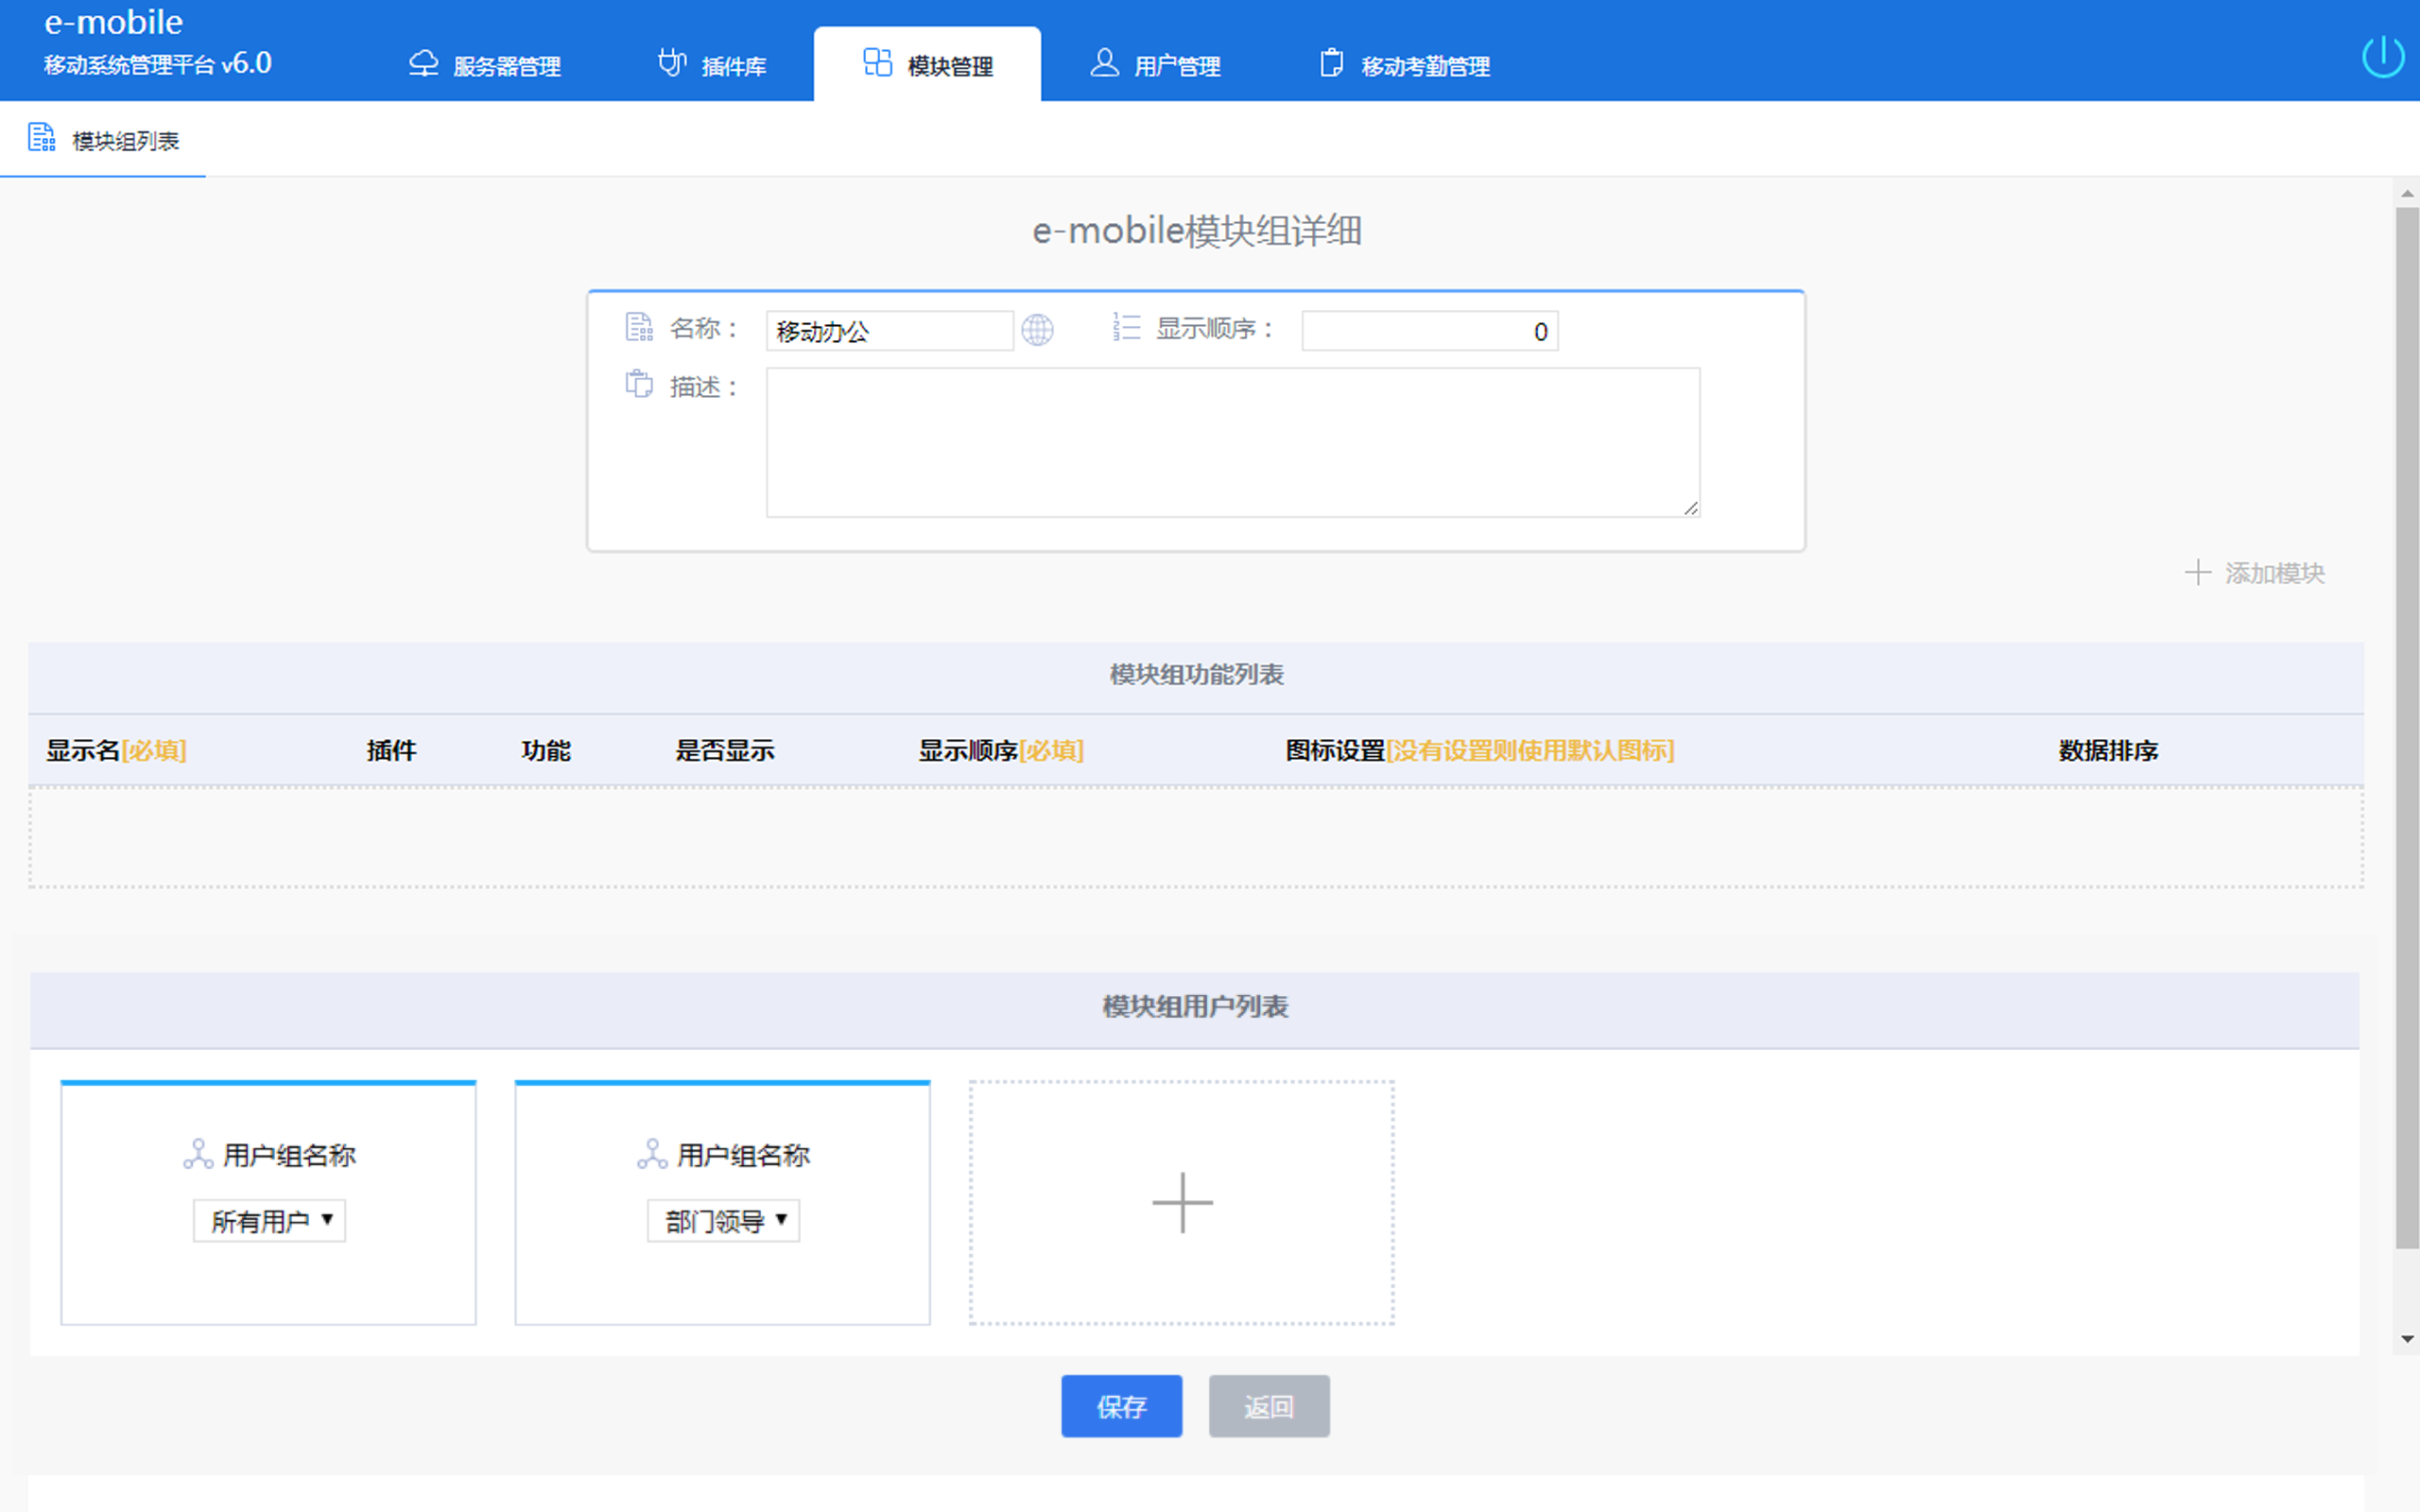Focus the 名称 input field

[x=890, y=331]
